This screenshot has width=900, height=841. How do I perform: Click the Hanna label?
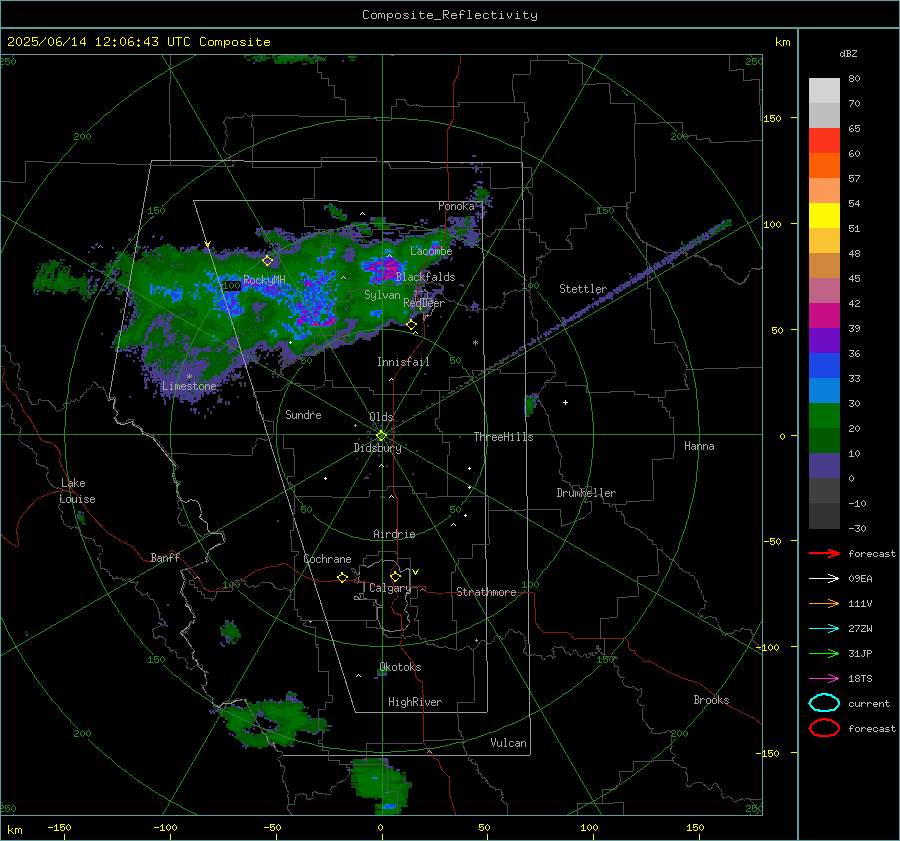coord(699,446)
